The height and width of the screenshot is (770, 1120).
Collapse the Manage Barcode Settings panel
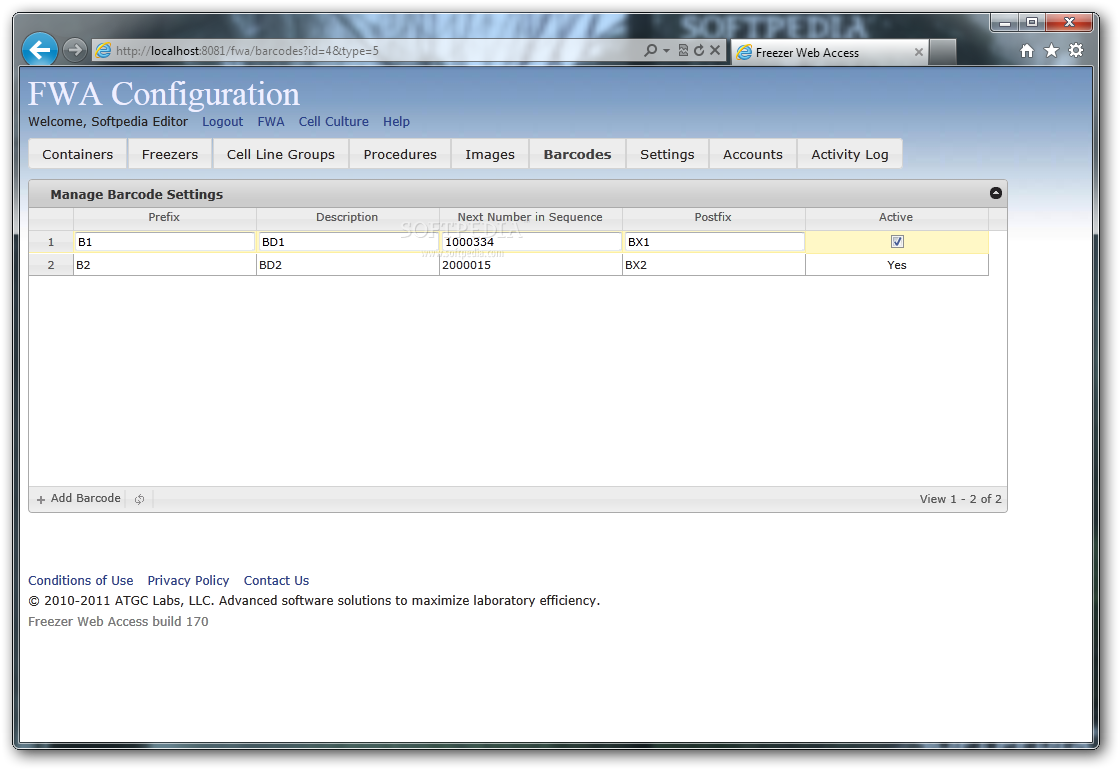(996, 193)
